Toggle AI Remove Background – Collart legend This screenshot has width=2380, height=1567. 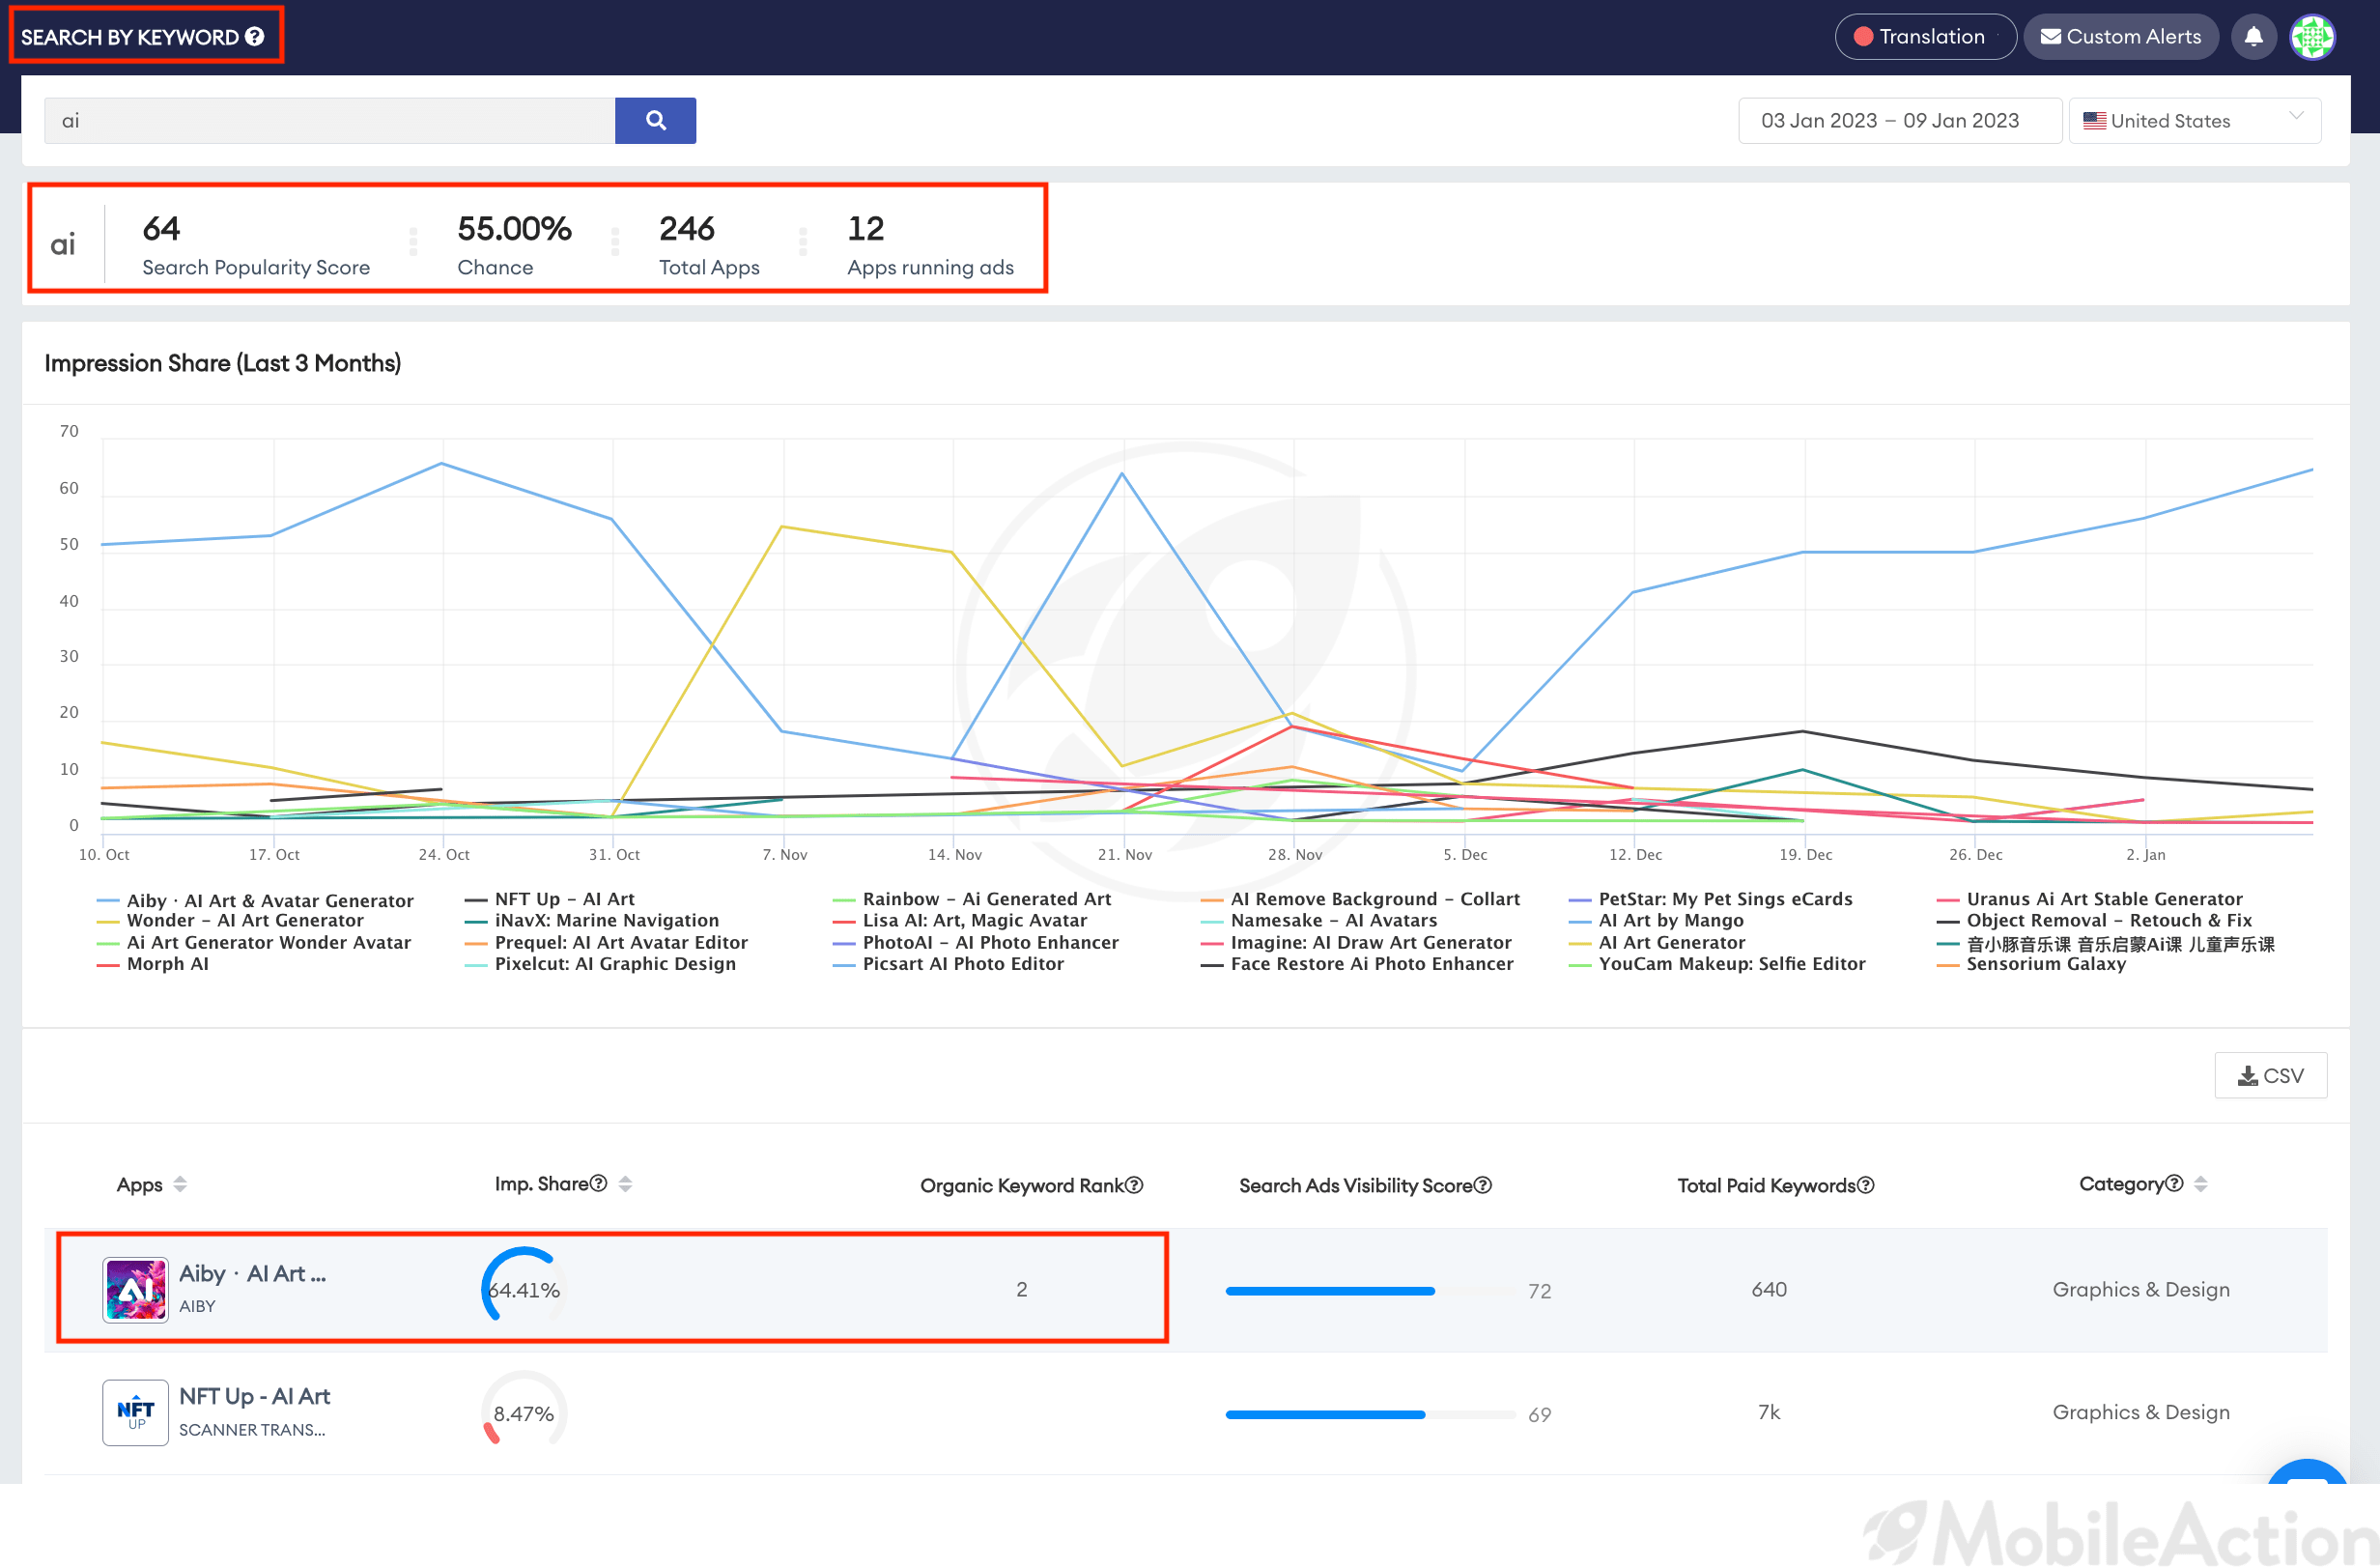[1361, 899]
